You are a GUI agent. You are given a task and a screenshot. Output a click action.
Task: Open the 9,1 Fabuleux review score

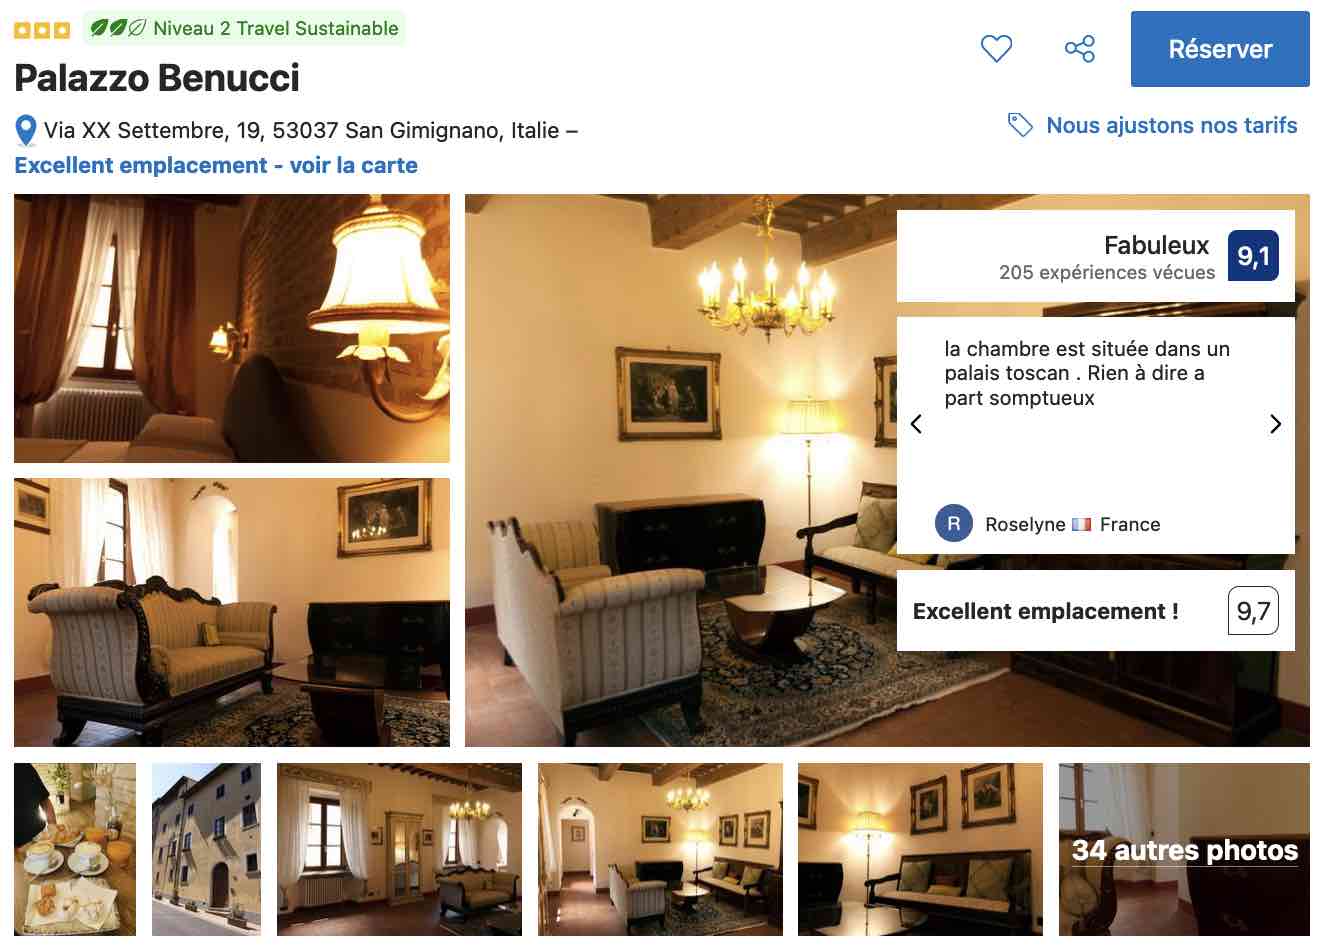tap(1253, 256)
